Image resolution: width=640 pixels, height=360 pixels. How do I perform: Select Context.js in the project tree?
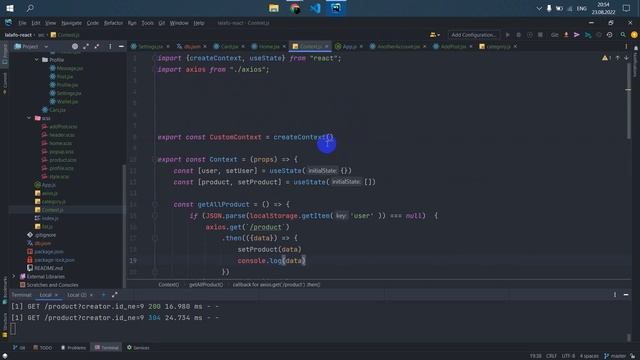click(49, 210)
